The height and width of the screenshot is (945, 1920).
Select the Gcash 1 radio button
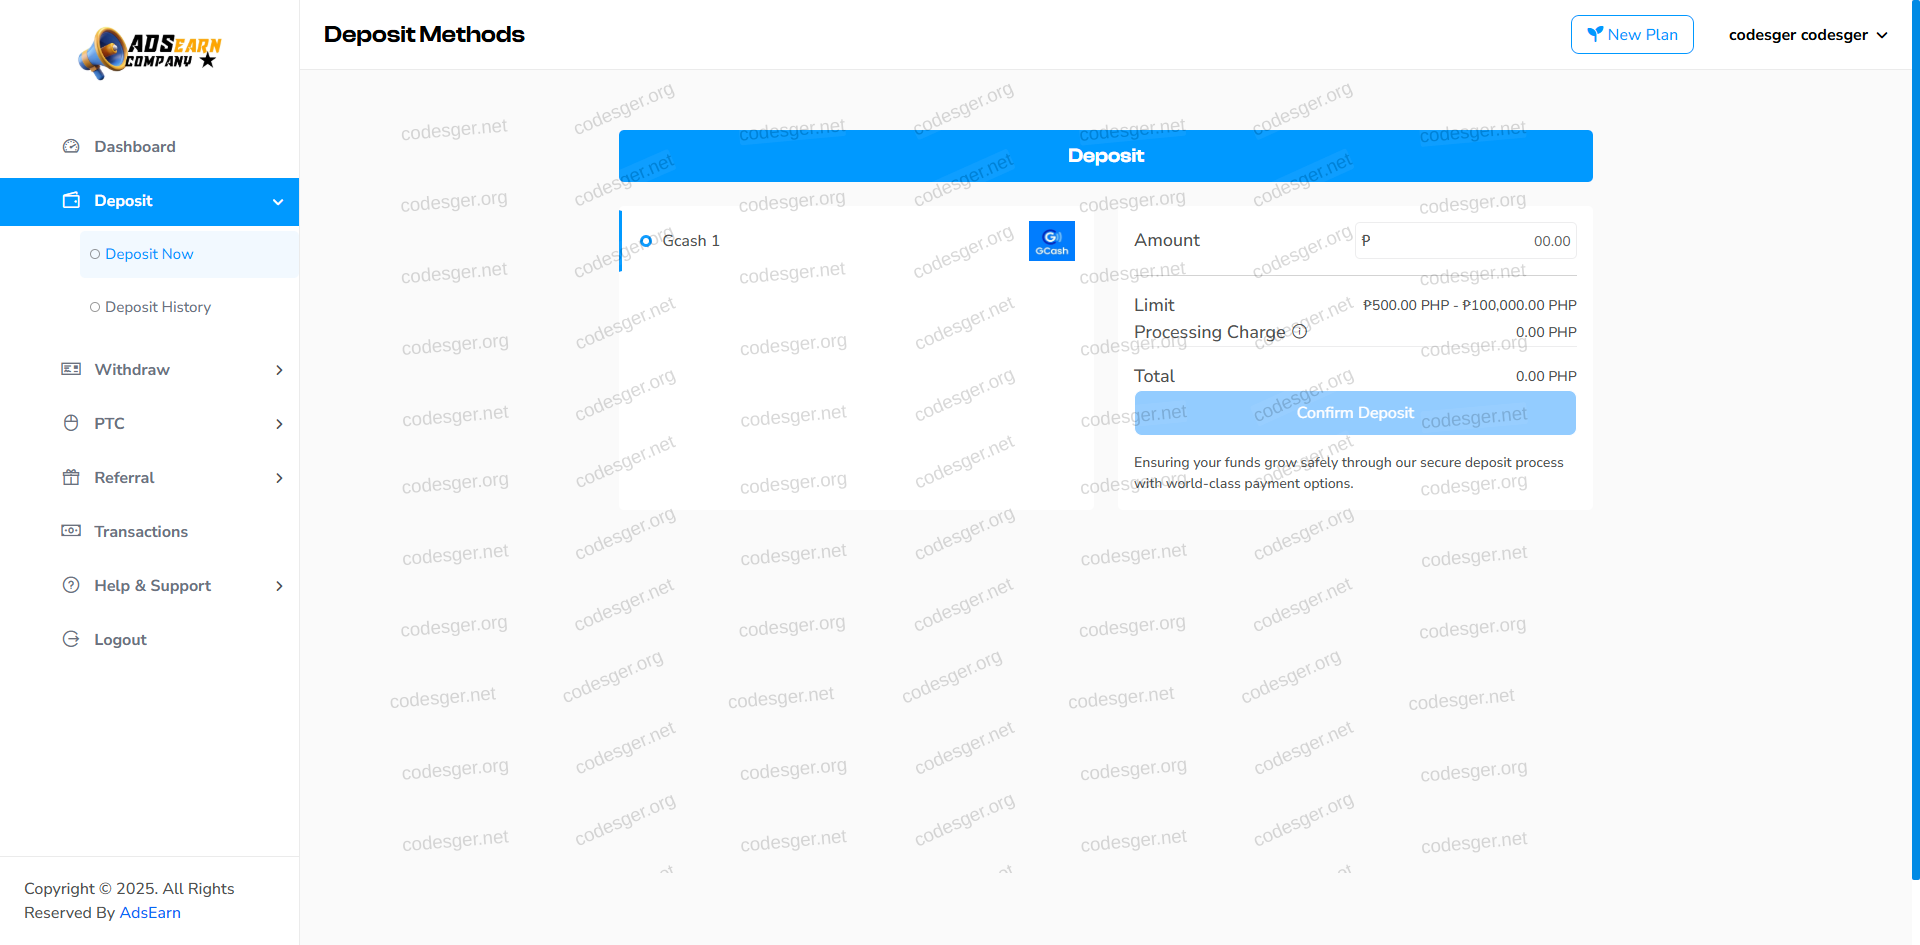pos(646,241)
